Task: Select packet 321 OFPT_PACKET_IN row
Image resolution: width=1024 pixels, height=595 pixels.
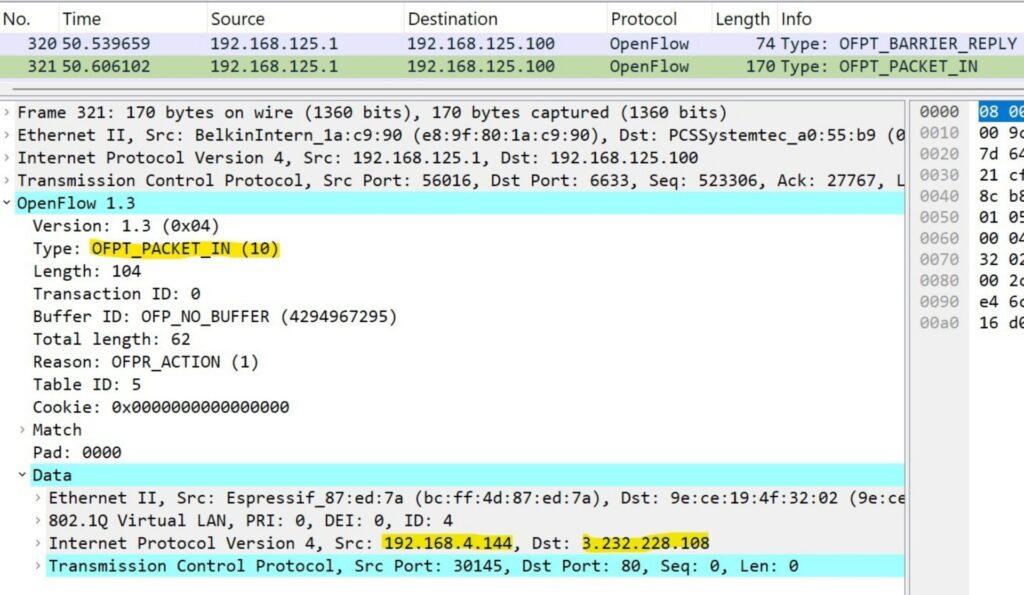Action: click(500, 67)
